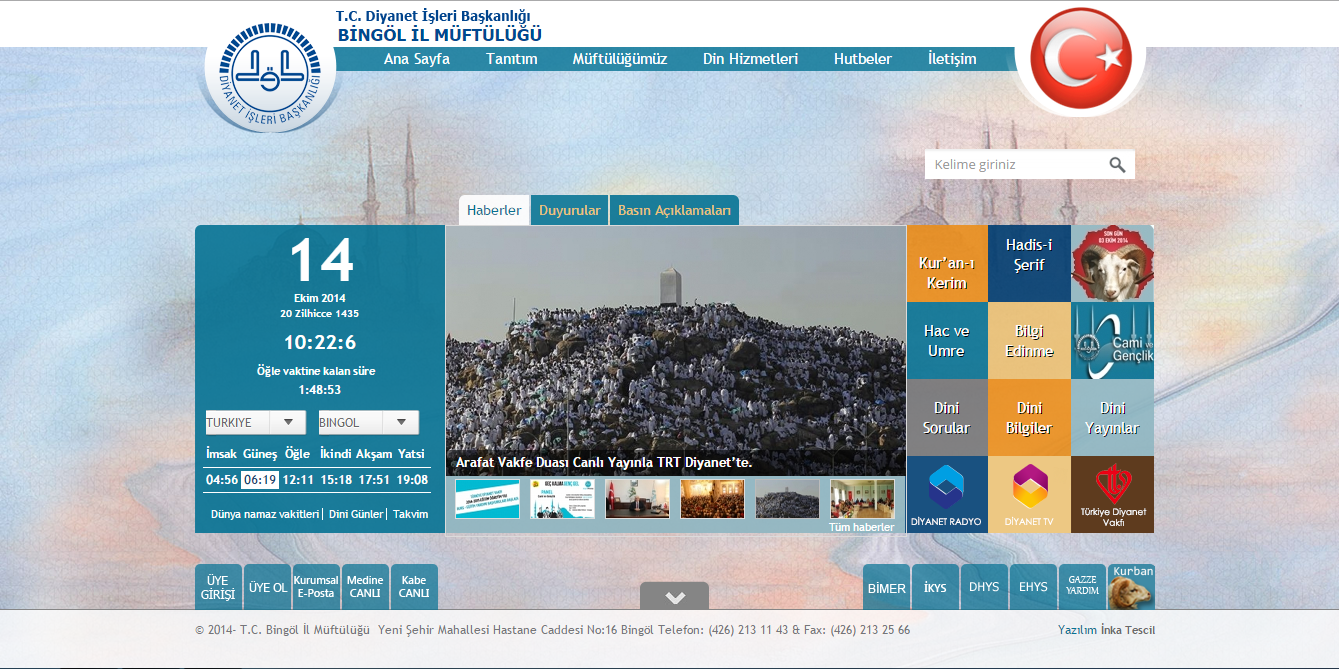Open the Diyanet TV tile

point(1029,495)
